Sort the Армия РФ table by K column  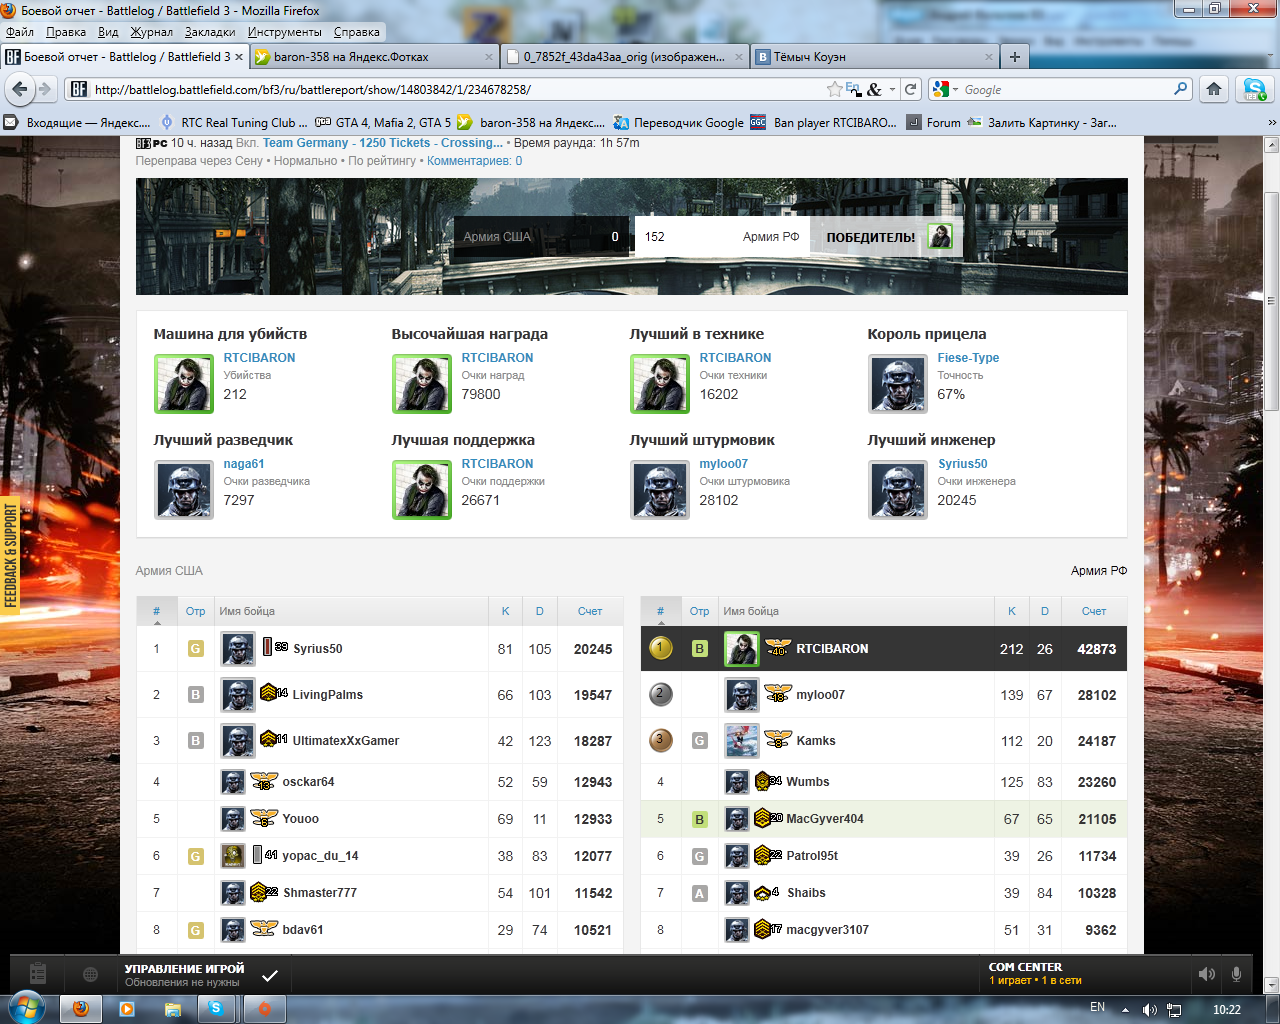point(1012,611)
